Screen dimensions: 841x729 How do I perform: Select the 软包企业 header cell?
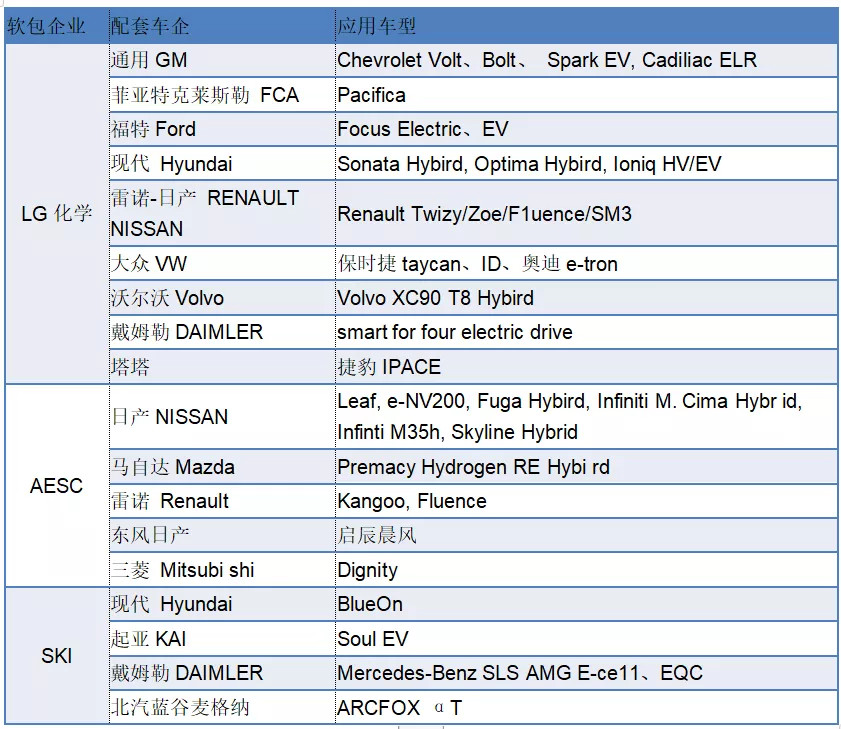click(x=57, y=26)
